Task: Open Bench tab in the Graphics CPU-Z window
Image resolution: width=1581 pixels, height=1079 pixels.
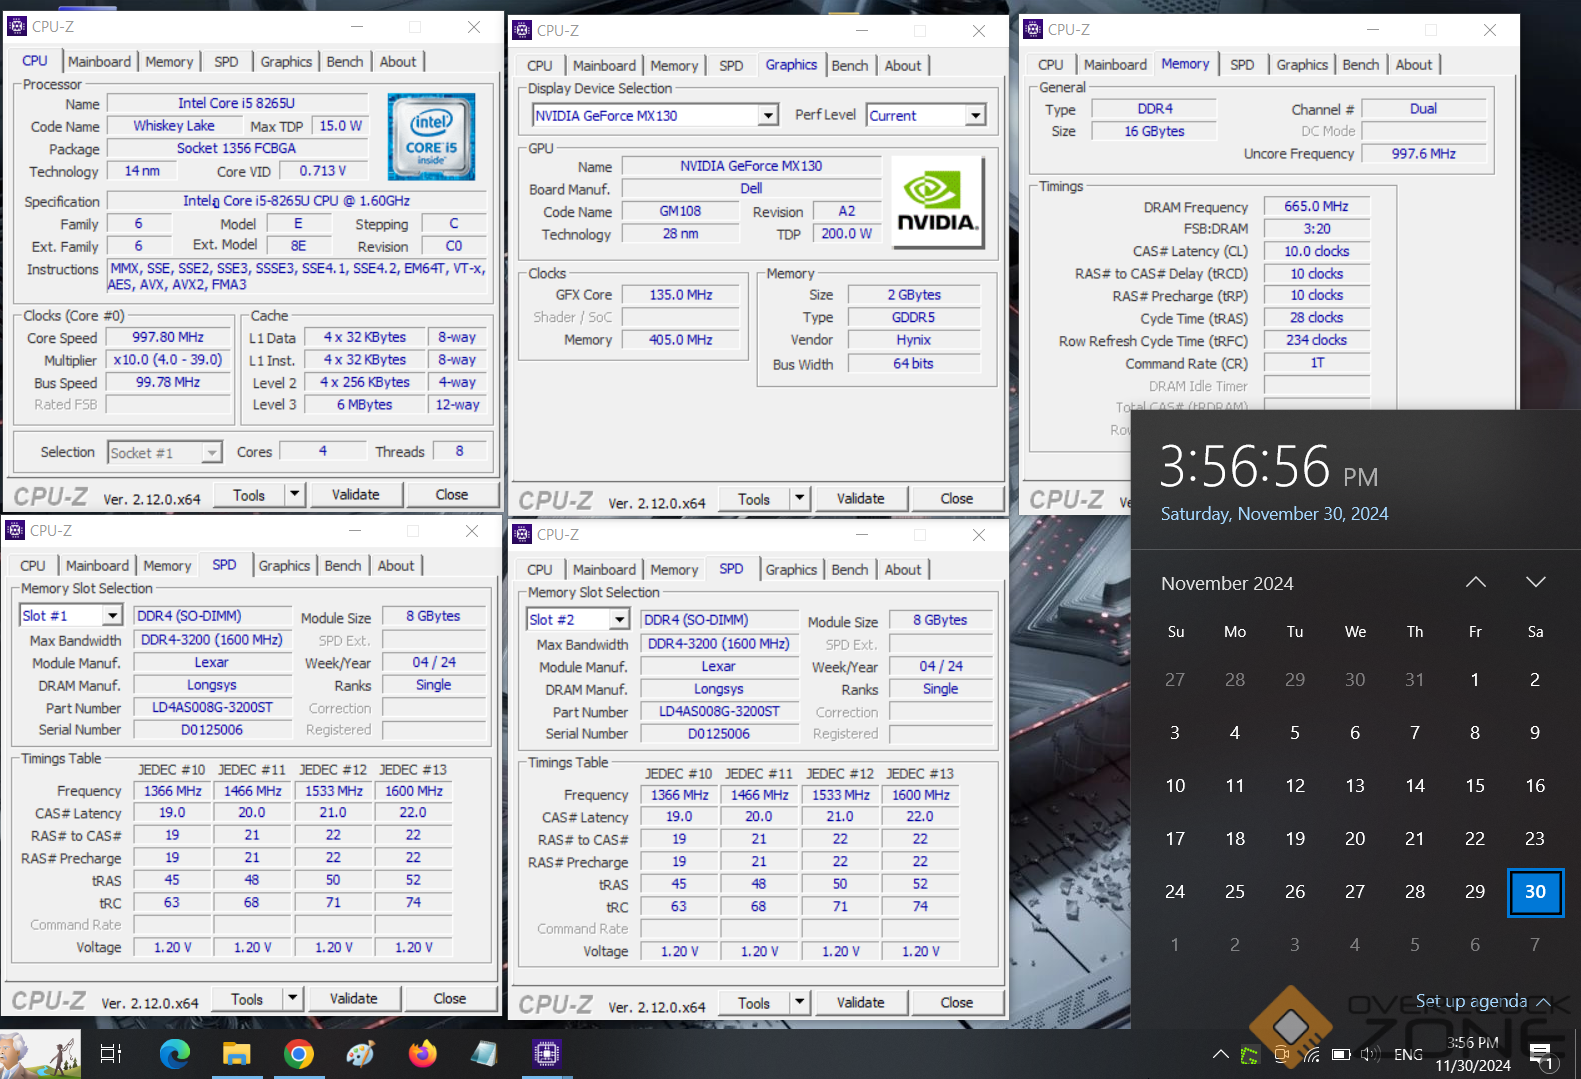Action: click(x=849, y=66)
